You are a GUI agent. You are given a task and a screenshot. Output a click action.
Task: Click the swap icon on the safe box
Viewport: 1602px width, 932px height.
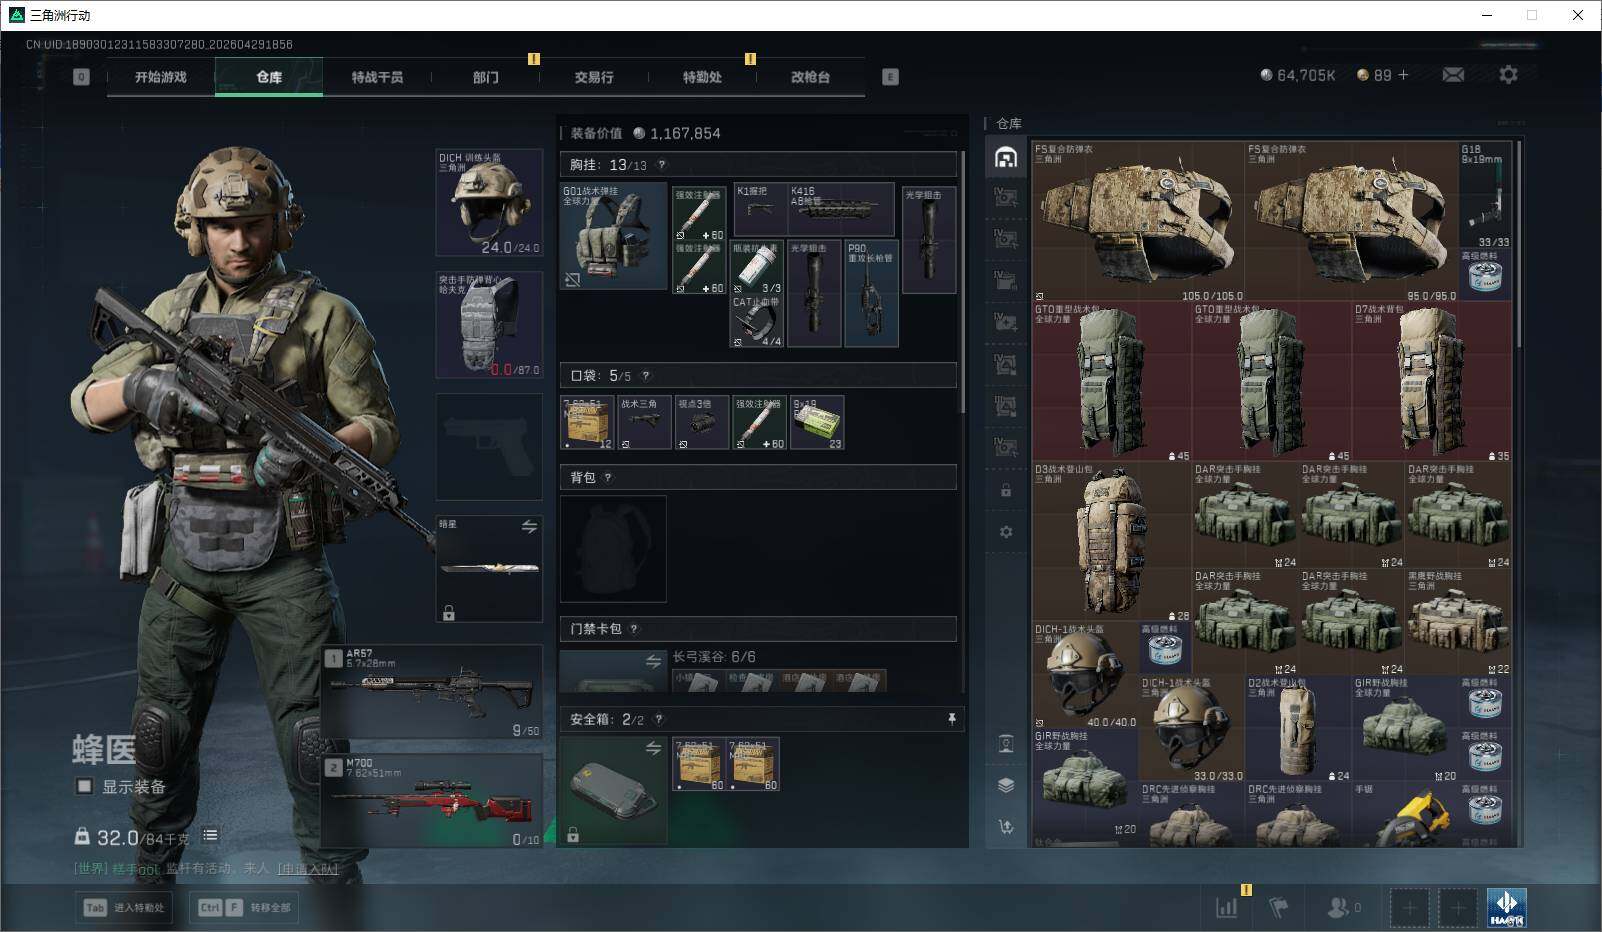(x=653, y=748)
